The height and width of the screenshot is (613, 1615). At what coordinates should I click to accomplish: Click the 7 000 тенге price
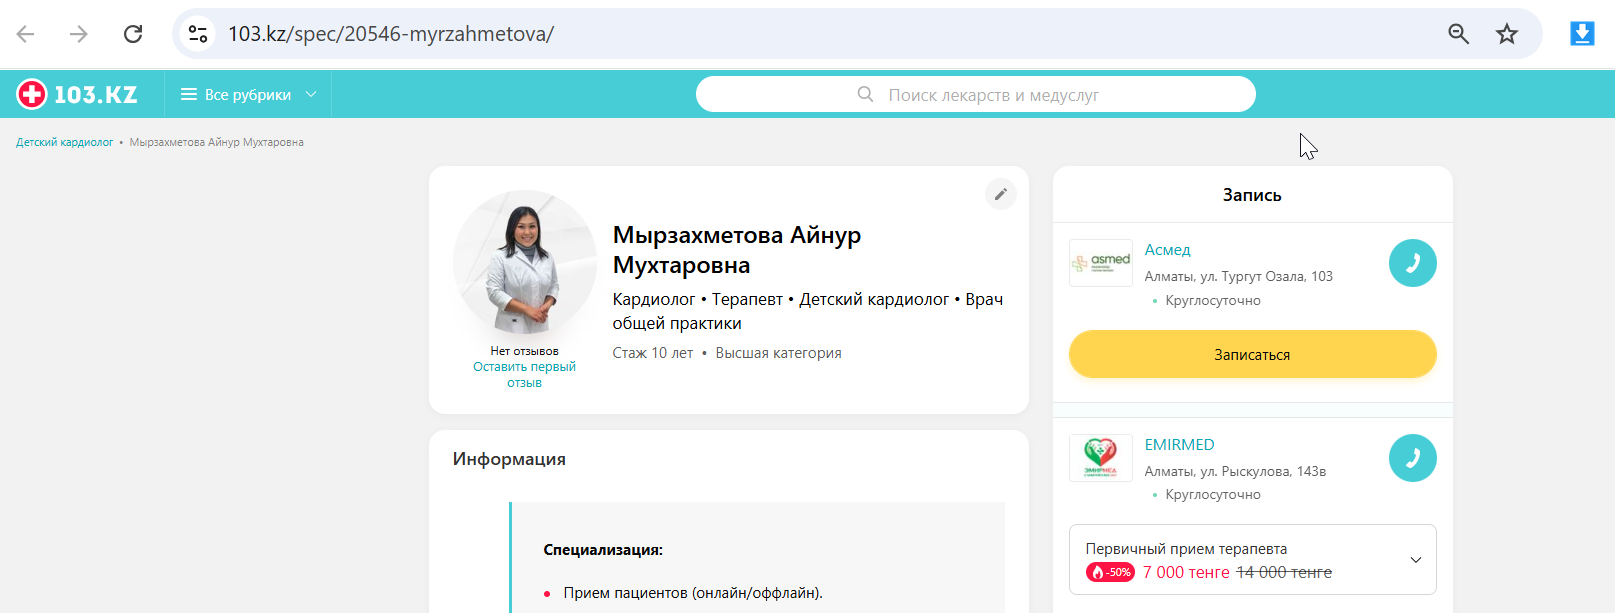tap(1186, 572)
